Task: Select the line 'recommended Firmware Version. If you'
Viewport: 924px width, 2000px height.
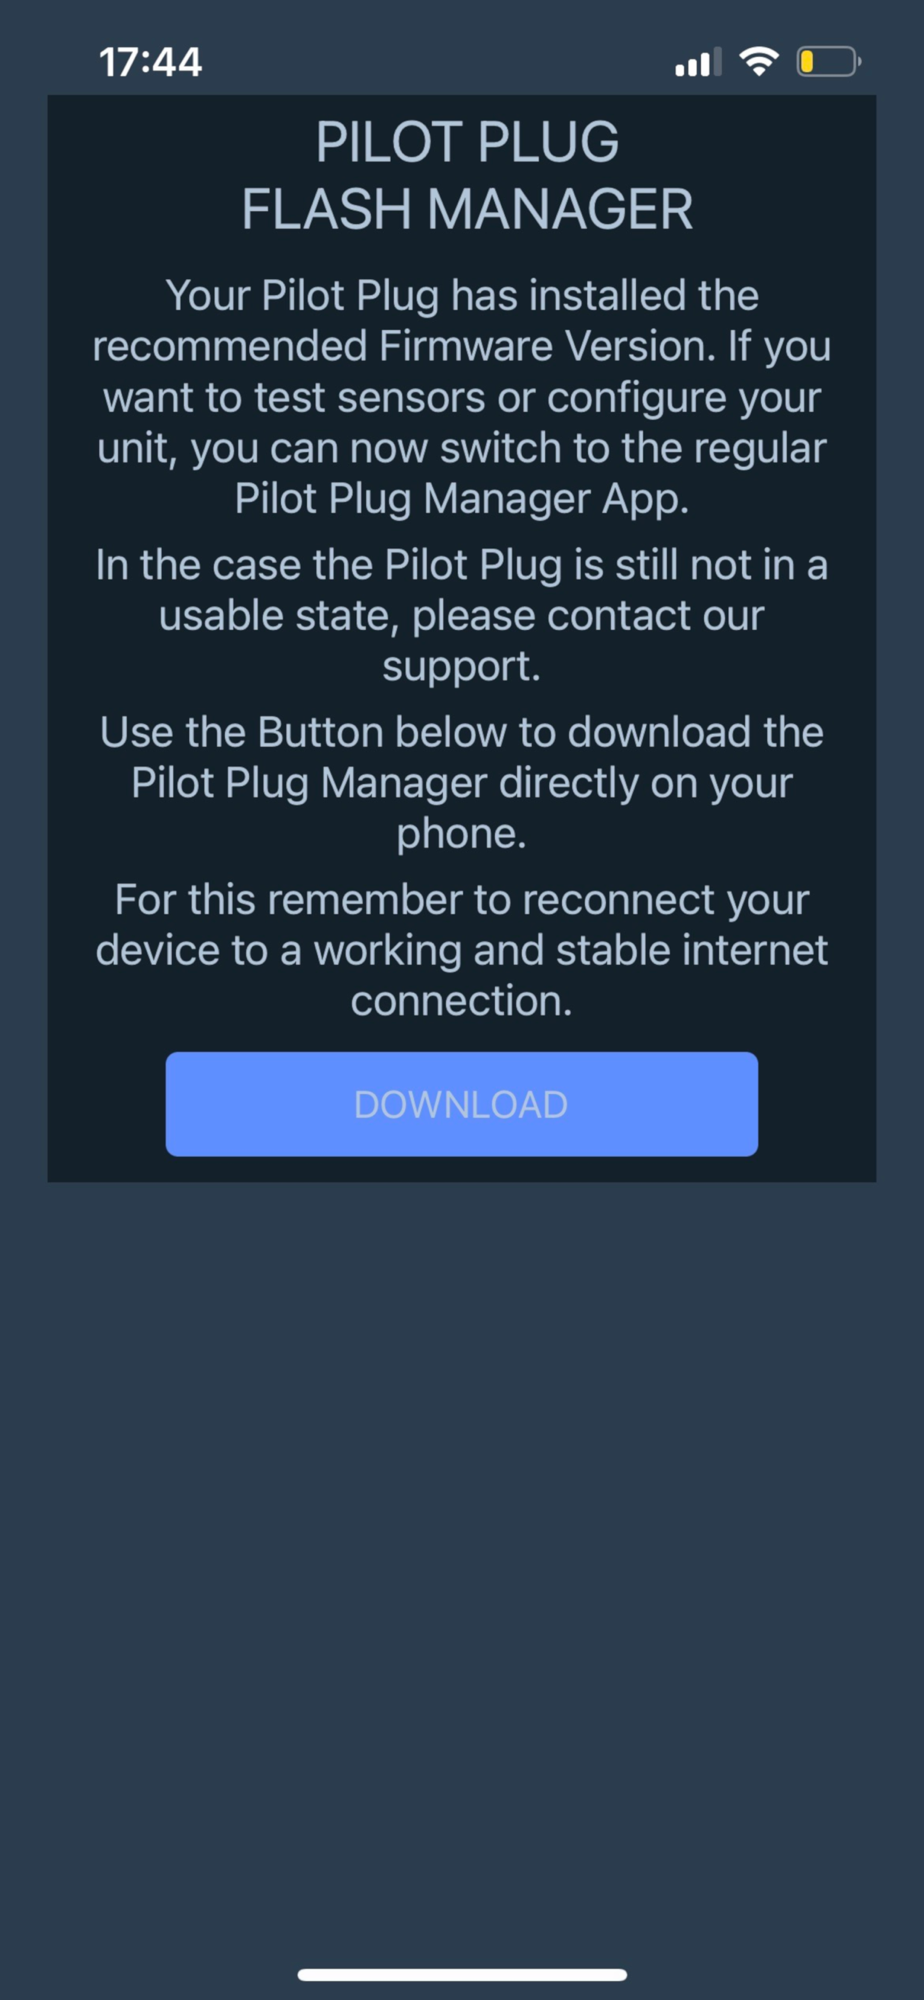Action: coord(462,347)
